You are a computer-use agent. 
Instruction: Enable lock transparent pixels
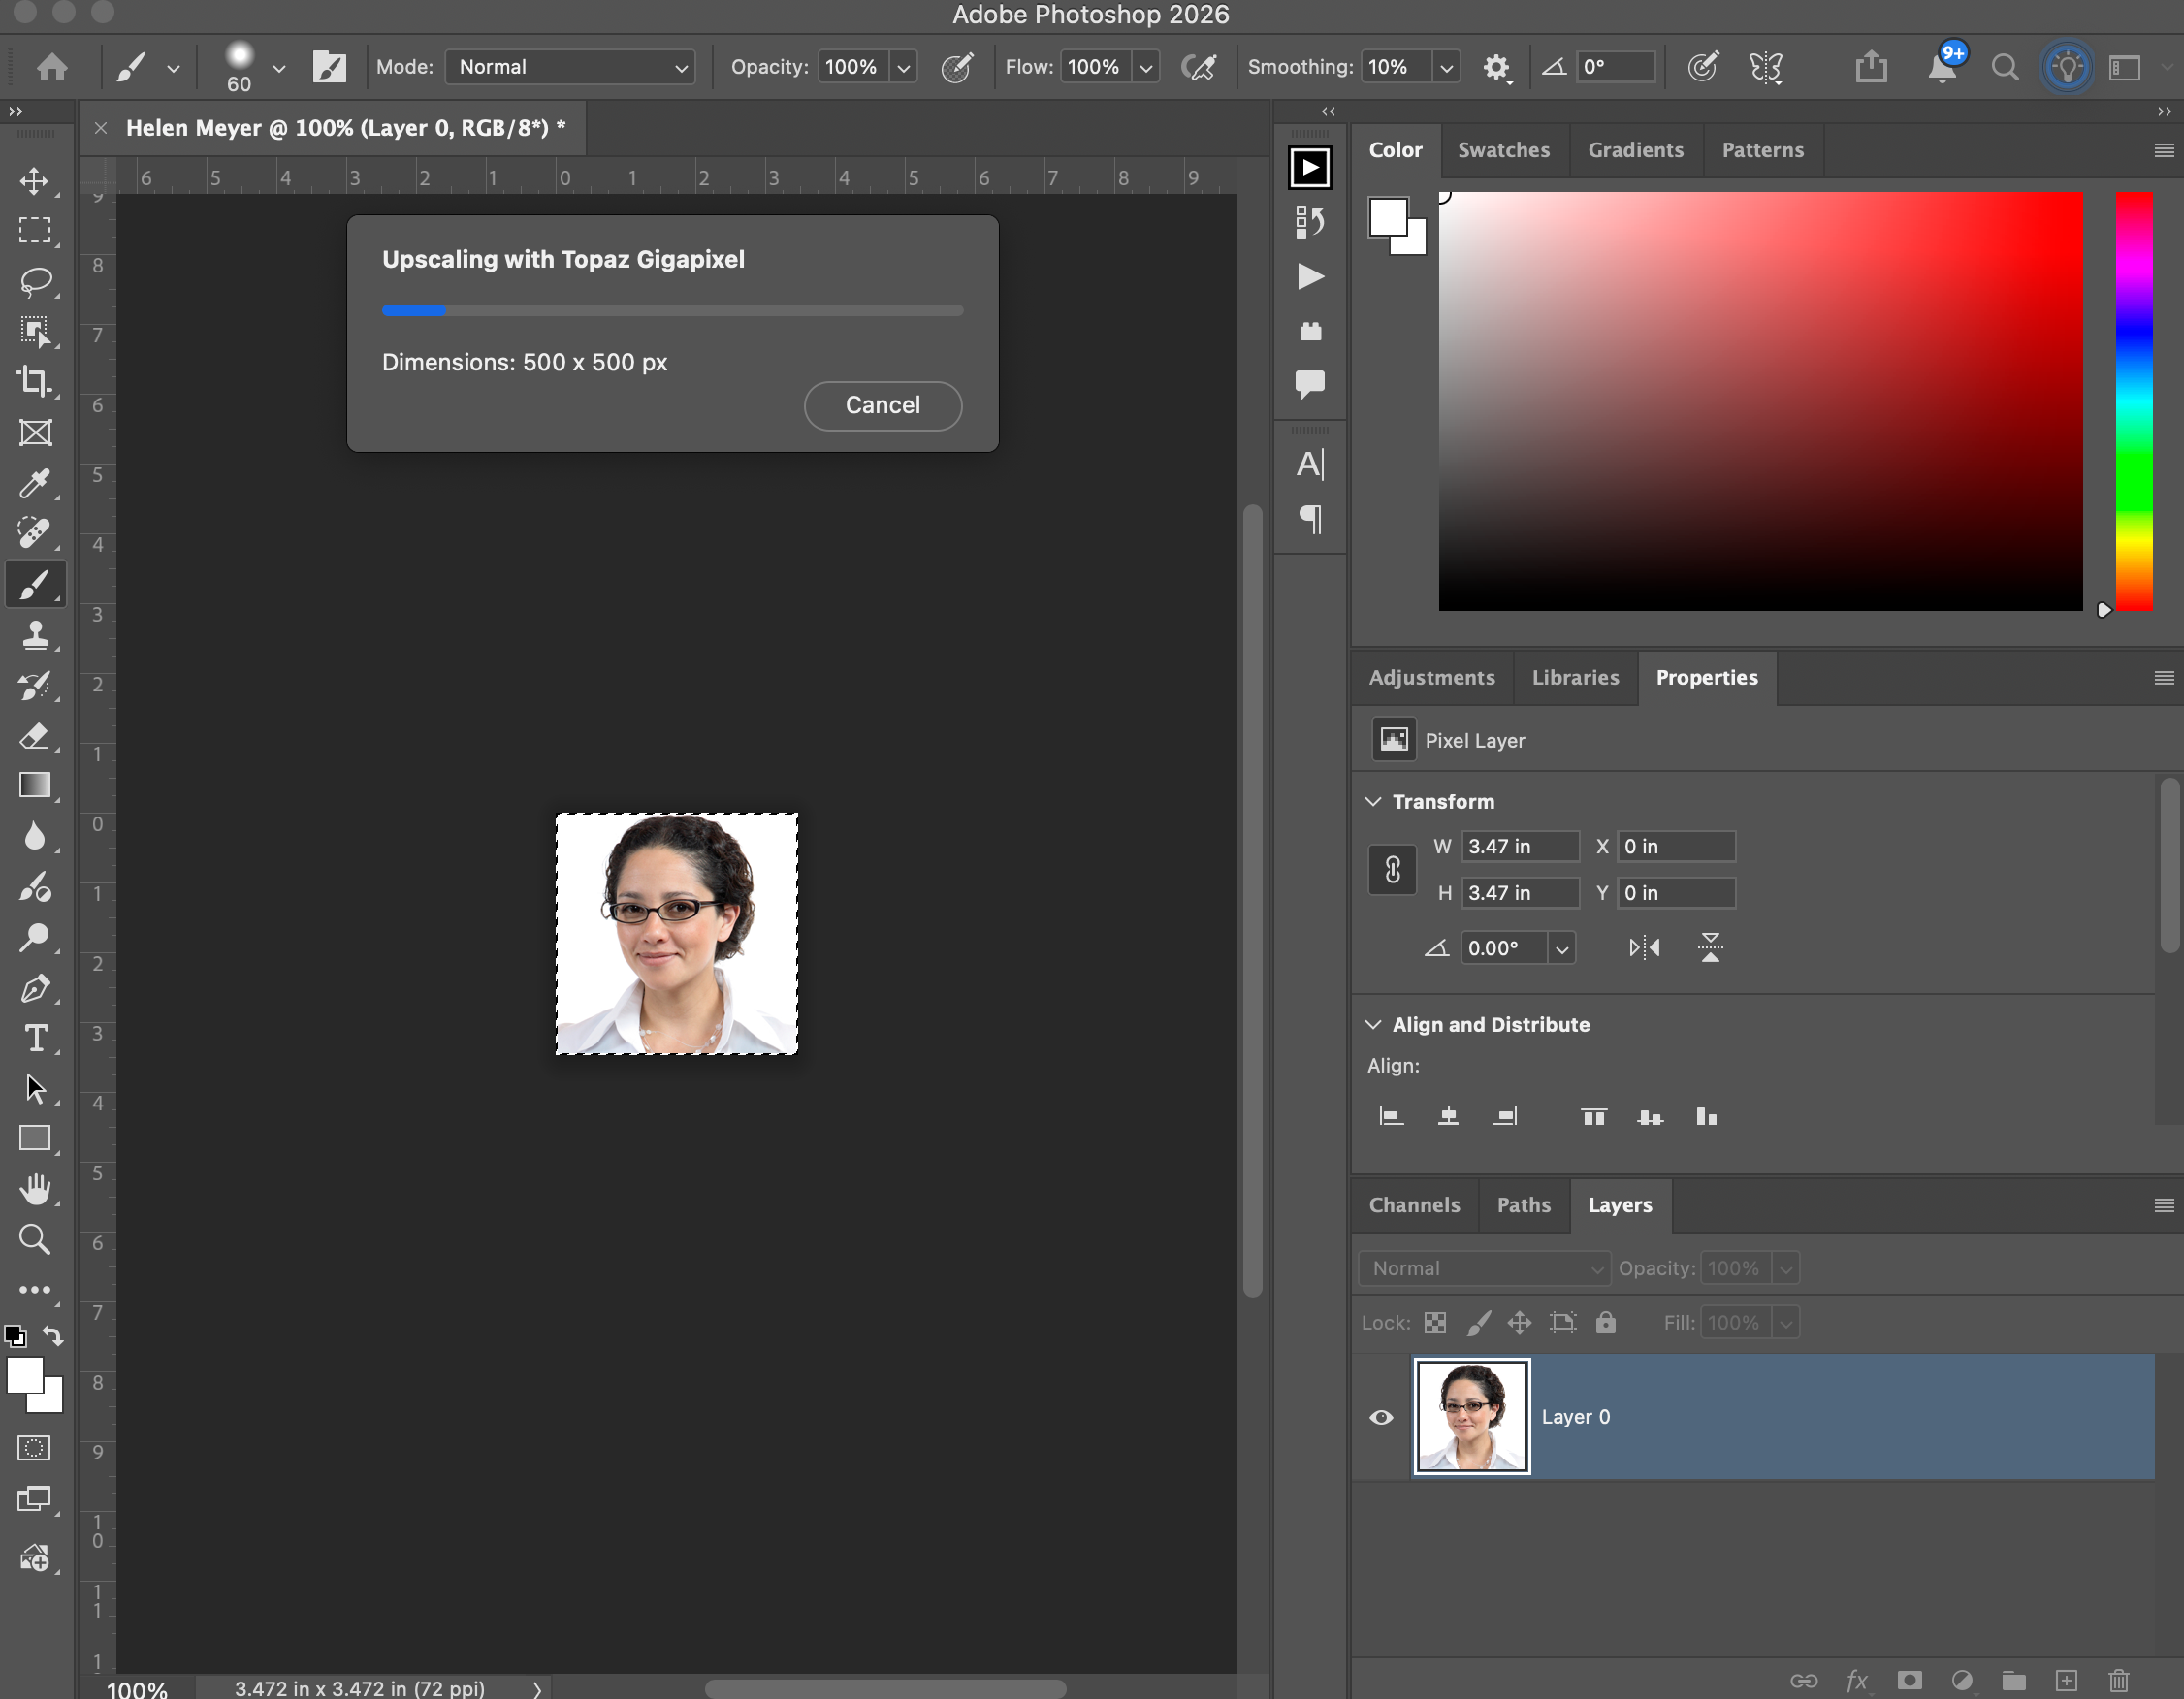[1435, 1322]
